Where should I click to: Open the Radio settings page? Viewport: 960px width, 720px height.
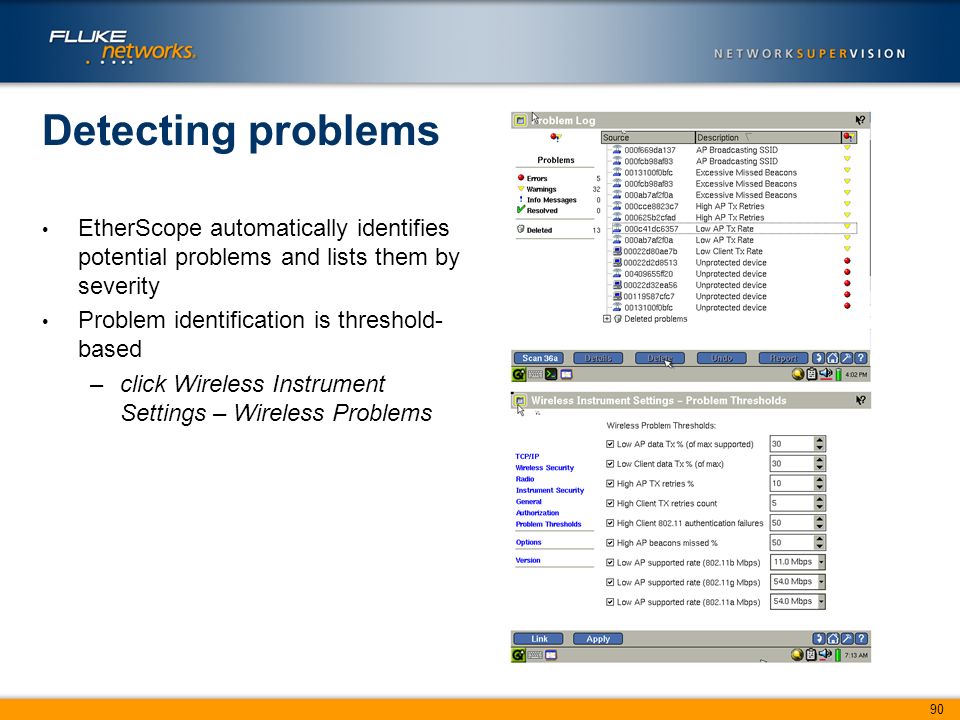[x=525, y=479]
